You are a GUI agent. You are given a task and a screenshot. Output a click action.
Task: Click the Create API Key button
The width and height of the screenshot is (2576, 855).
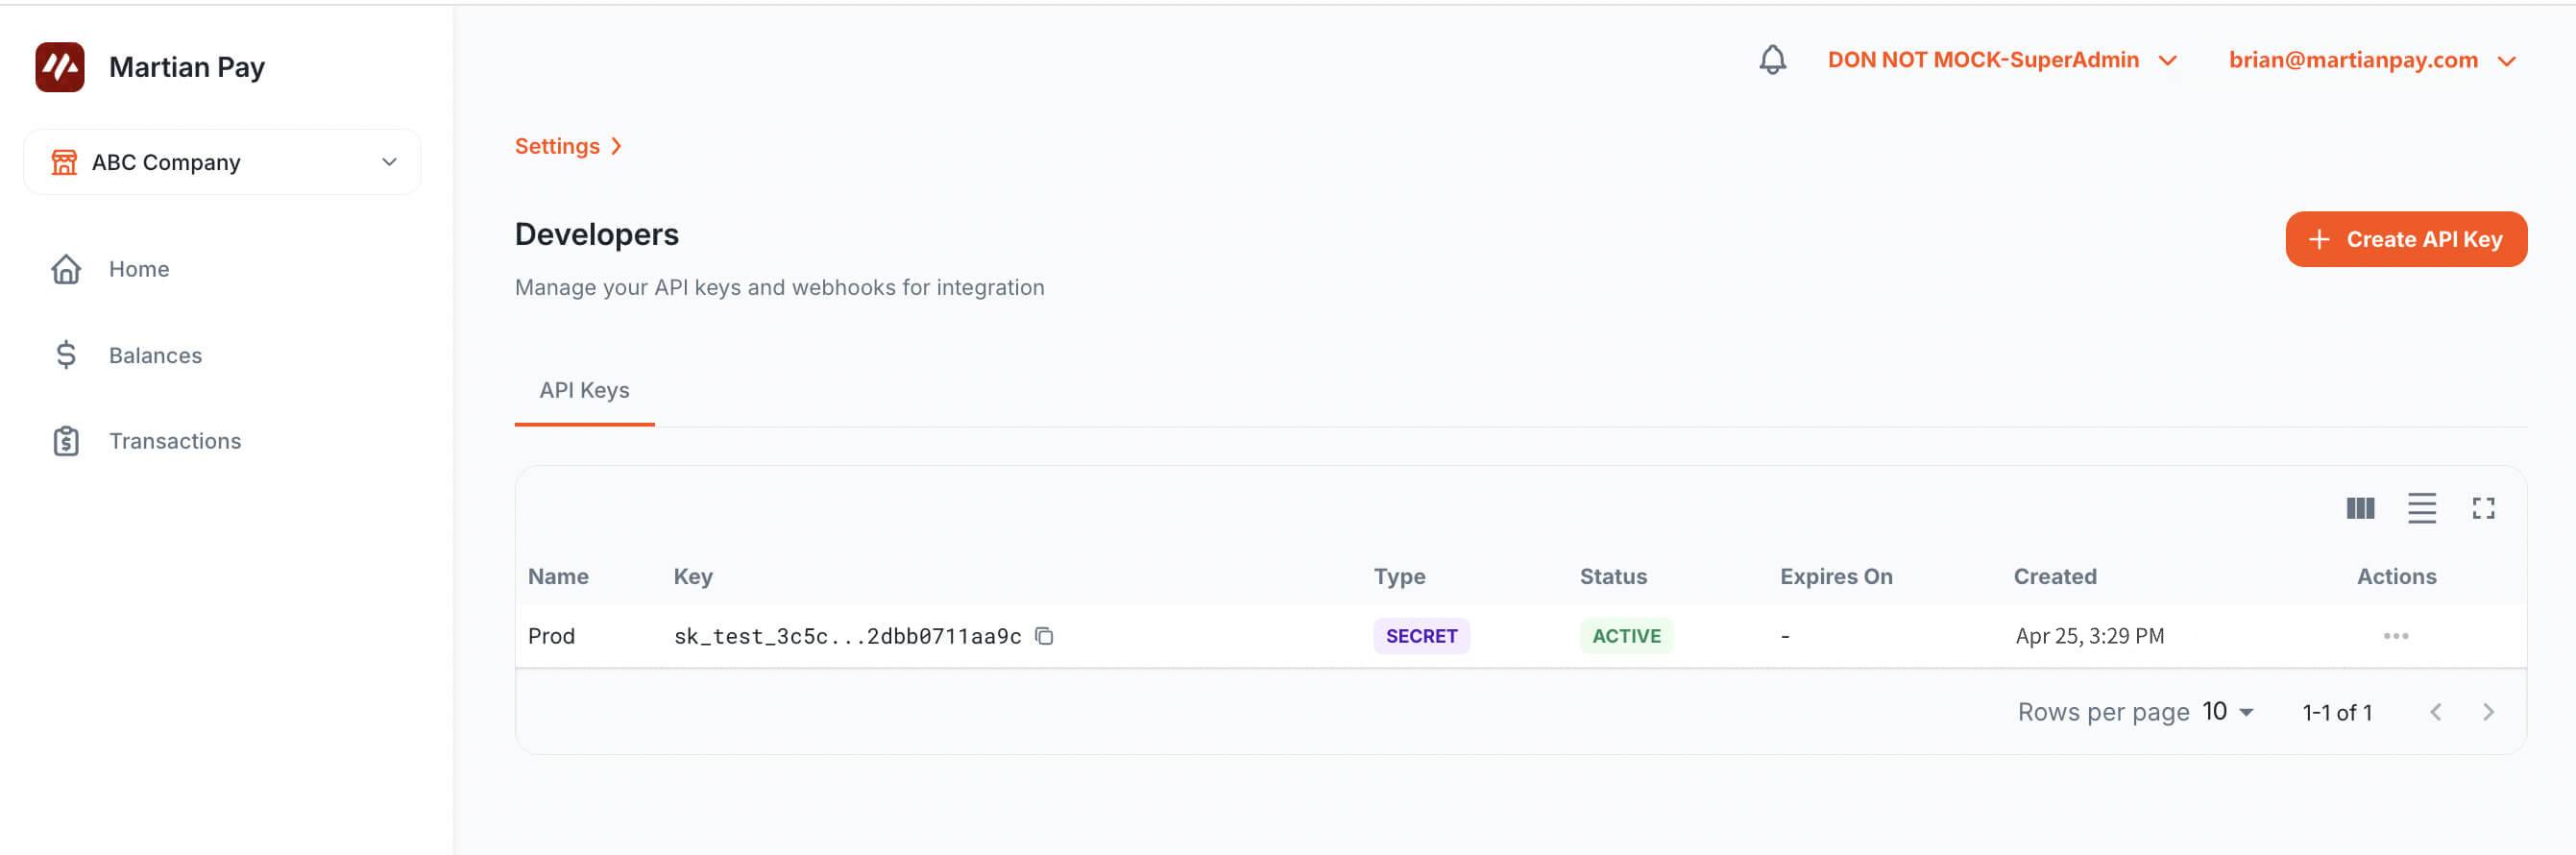[x=2405, y=239]
